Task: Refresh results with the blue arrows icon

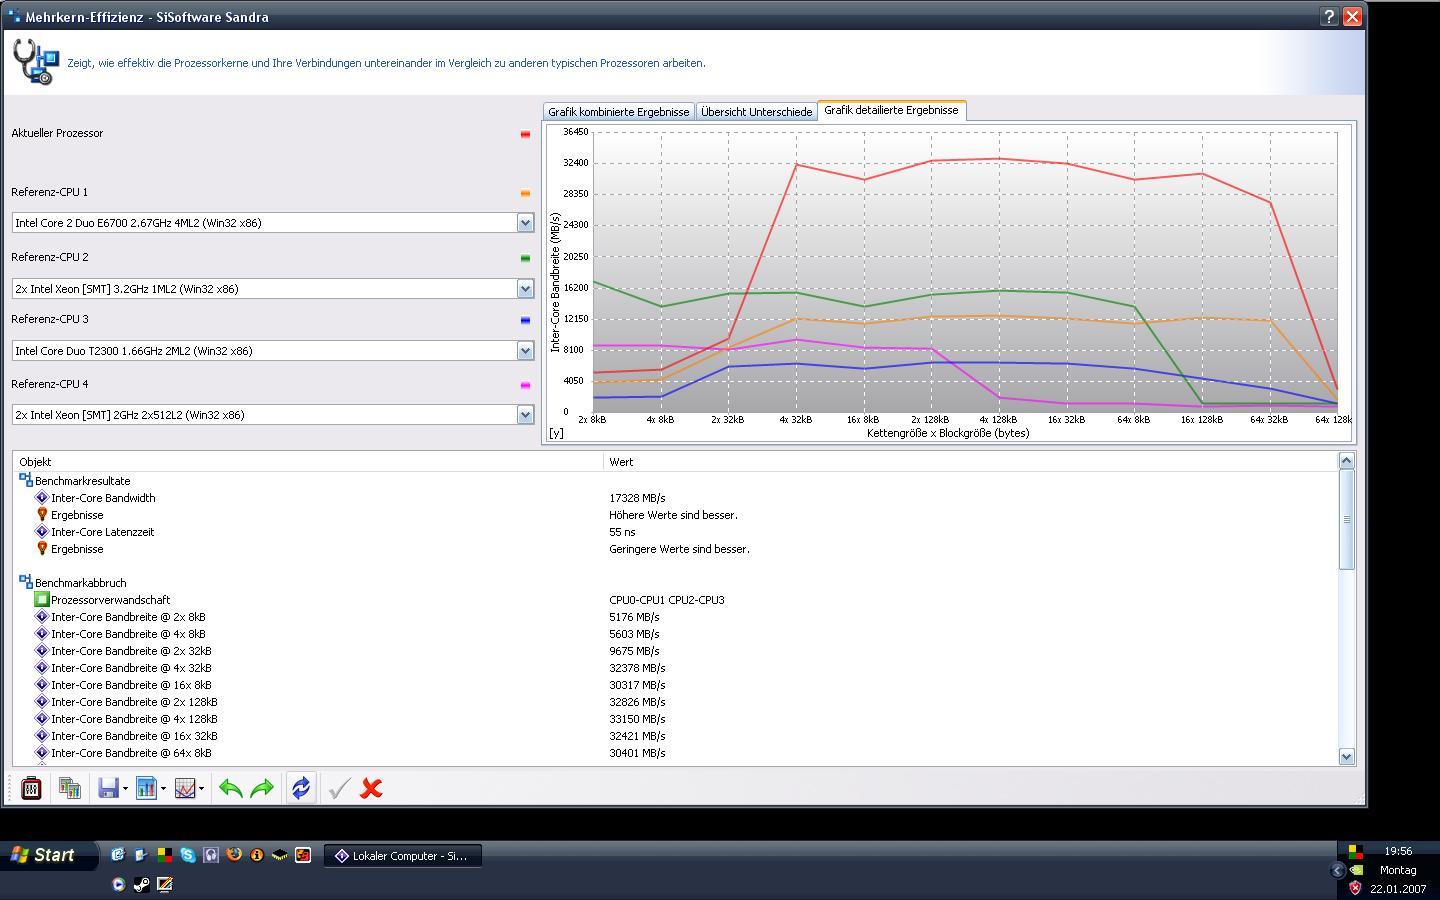Action: tap(301, 789)
